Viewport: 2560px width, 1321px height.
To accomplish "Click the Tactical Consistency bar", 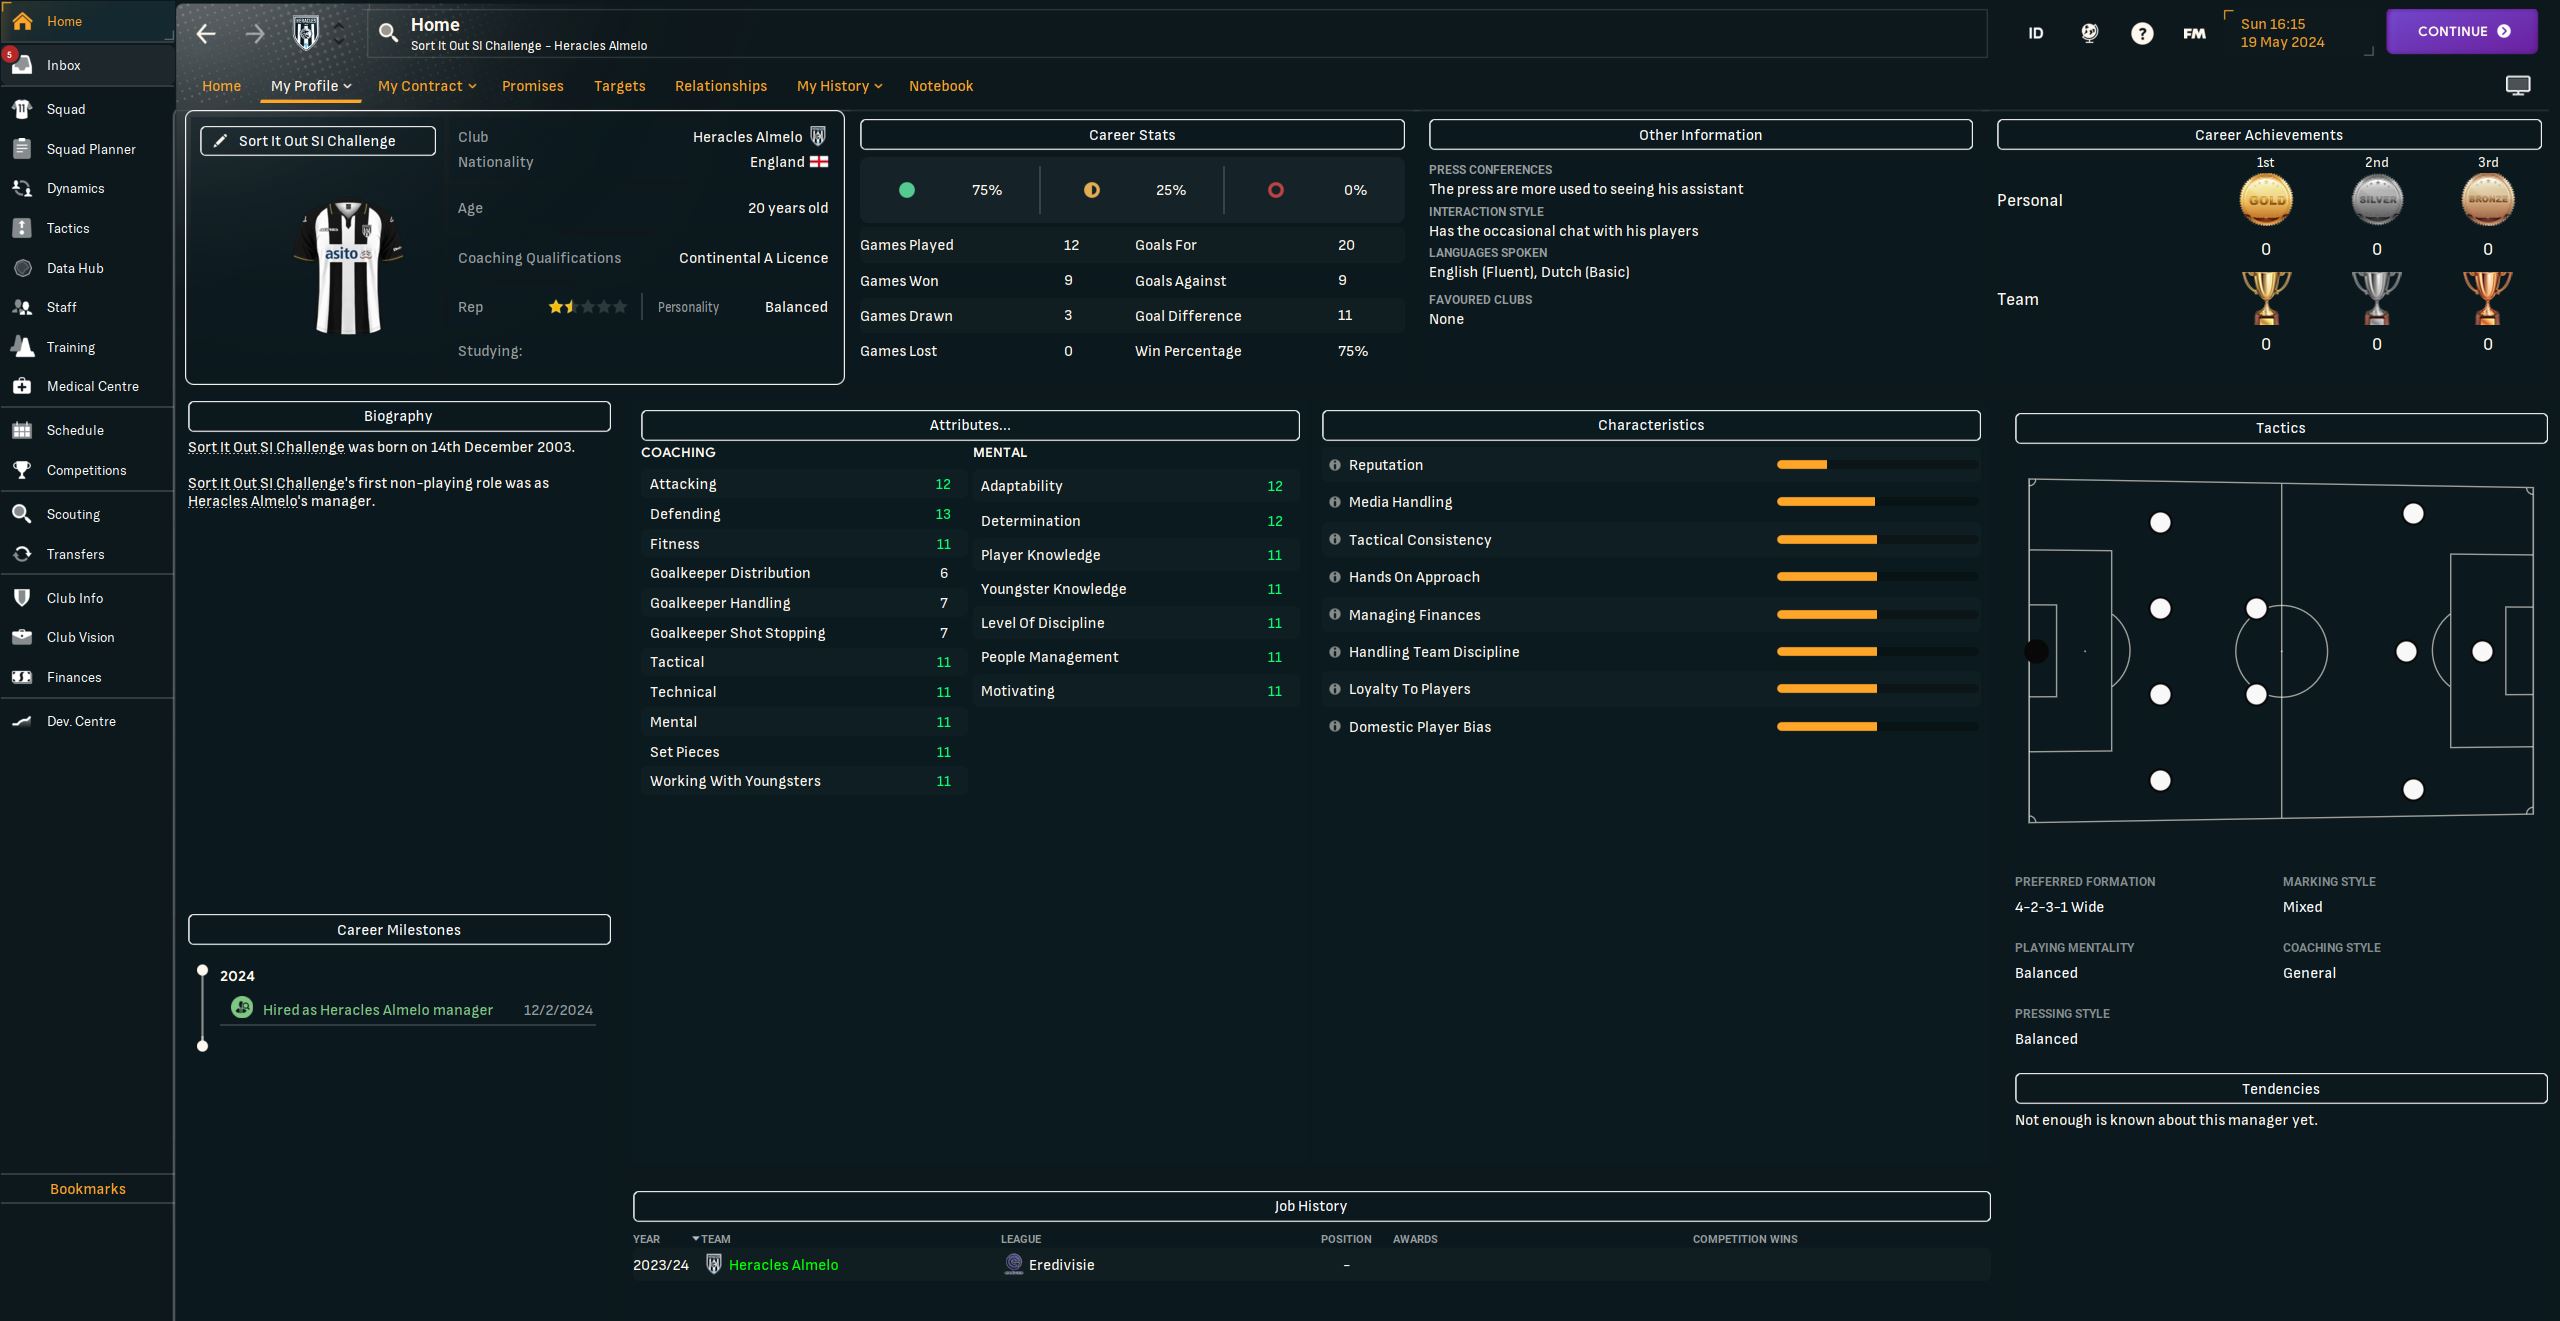I will point(1877,540).
